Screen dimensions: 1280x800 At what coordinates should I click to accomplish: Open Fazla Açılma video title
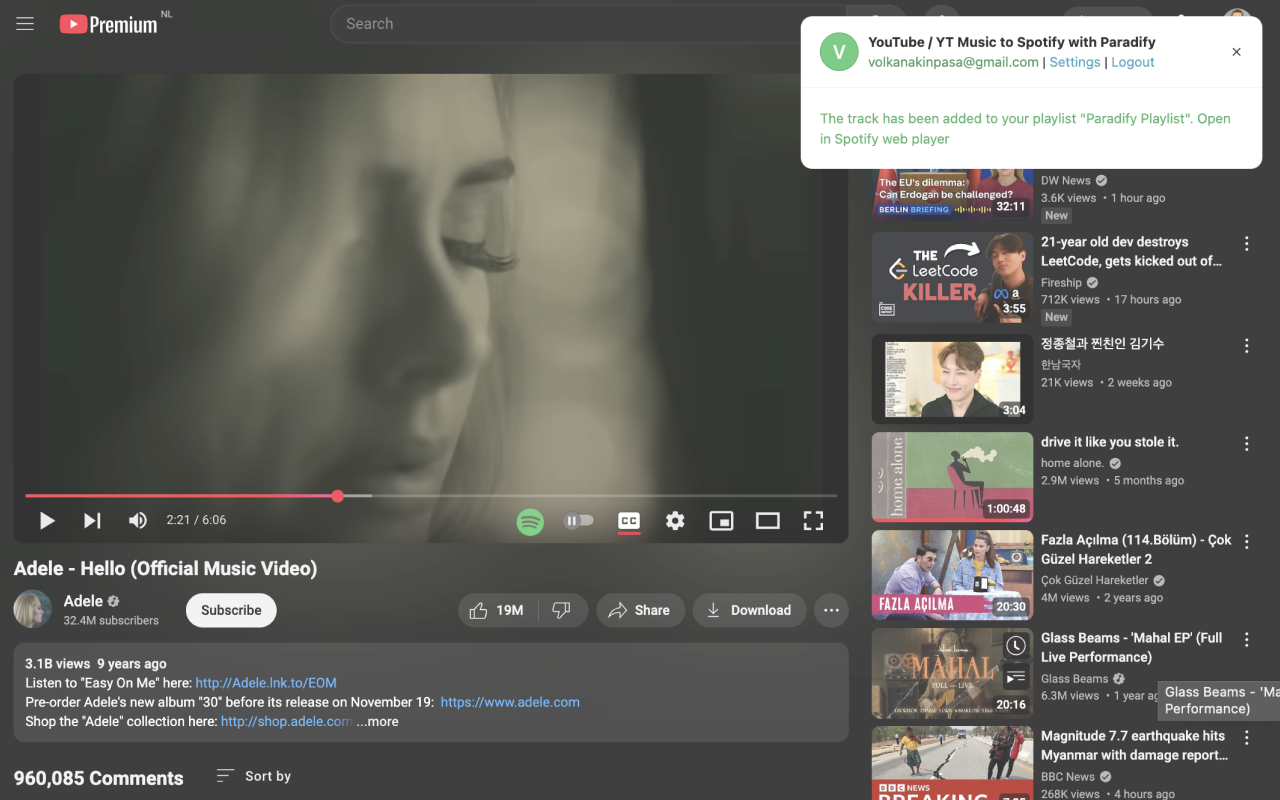tap(1136, 549)
